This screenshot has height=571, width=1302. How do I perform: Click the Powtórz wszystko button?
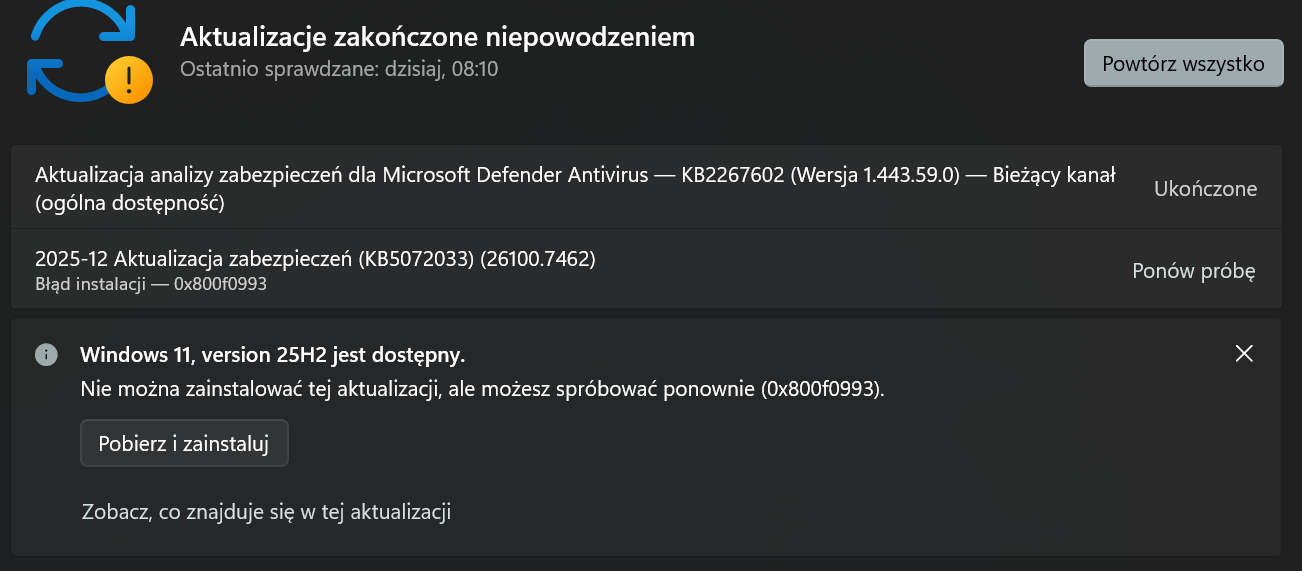click(x=1183, y=63)
